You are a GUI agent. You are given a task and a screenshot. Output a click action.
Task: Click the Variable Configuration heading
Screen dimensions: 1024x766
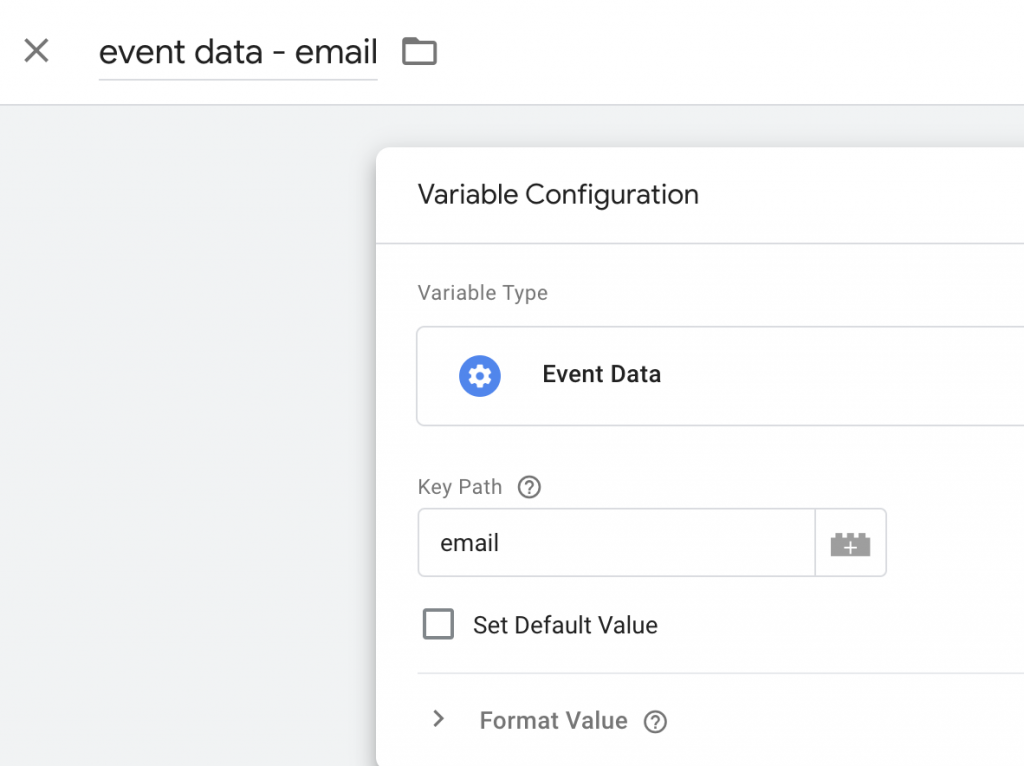pos(557,194)
